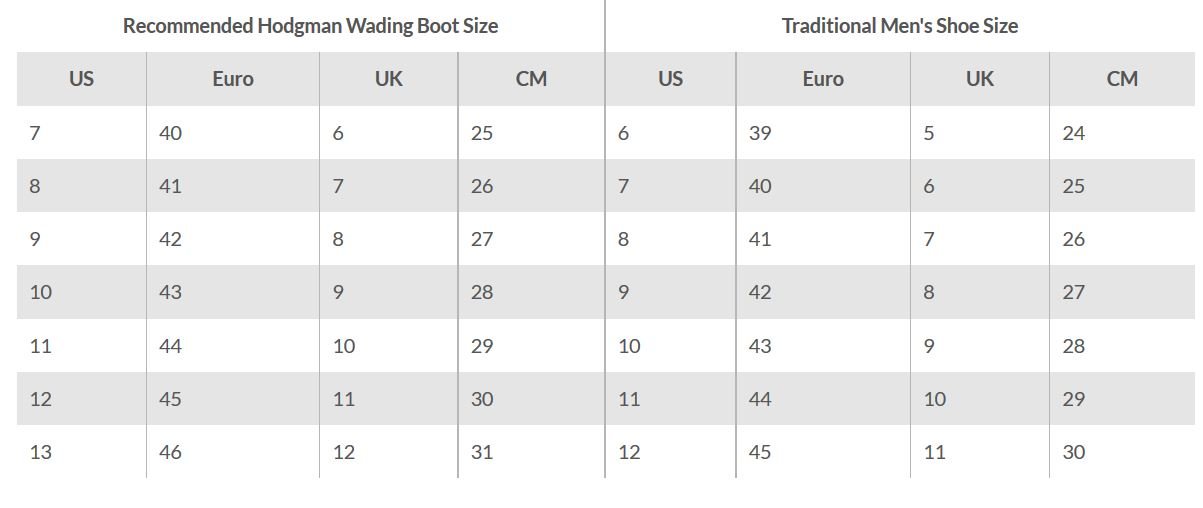Click the Traditional Men's Shoe Size heading

click(x=899, y=26)
